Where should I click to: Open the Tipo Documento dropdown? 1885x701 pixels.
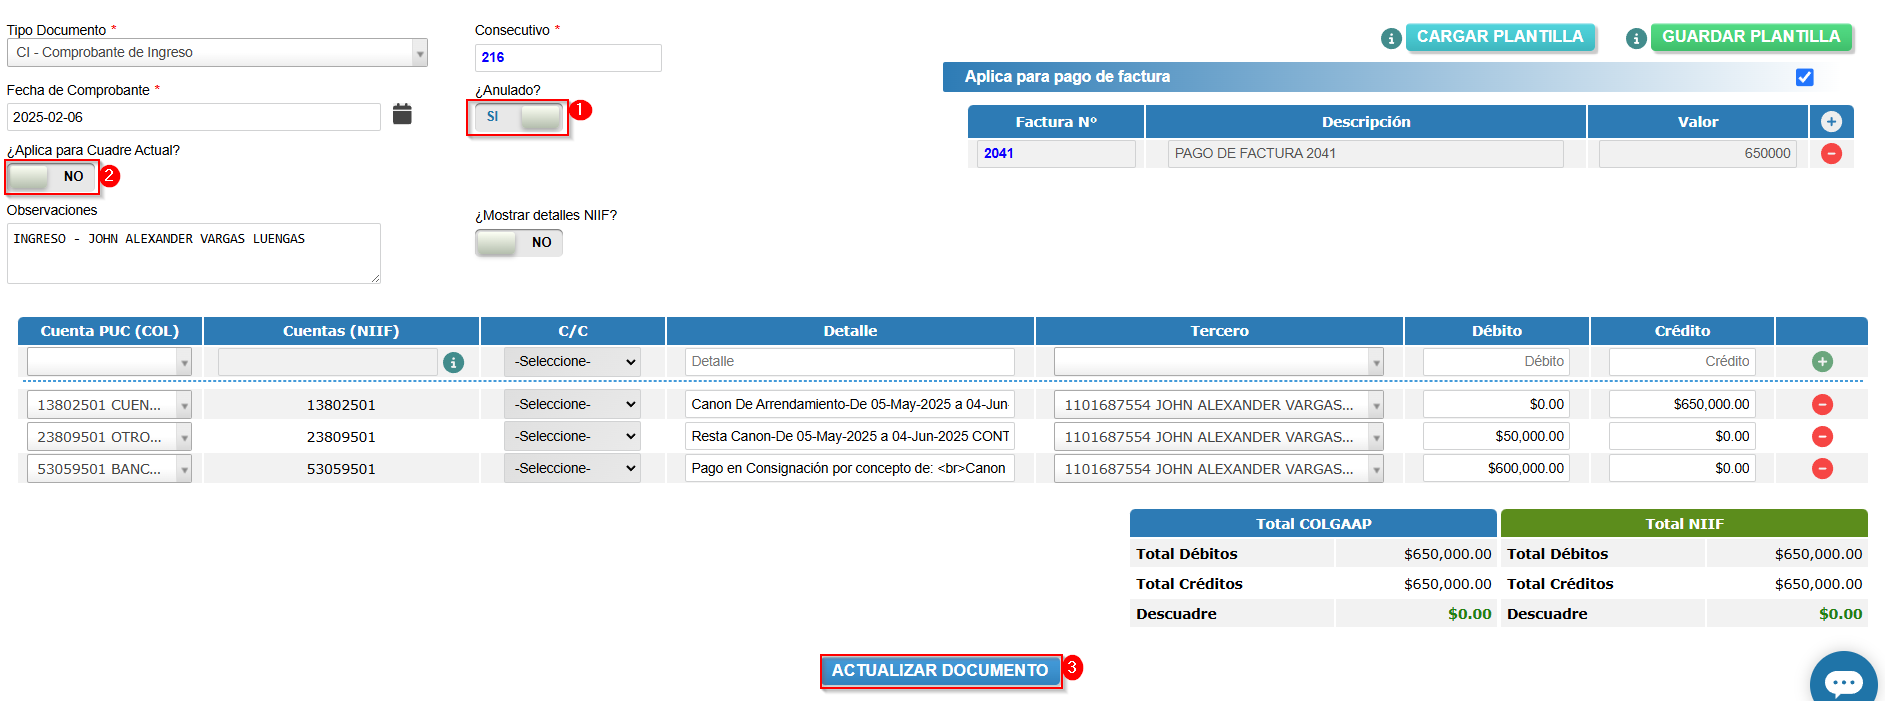[217, 53]
